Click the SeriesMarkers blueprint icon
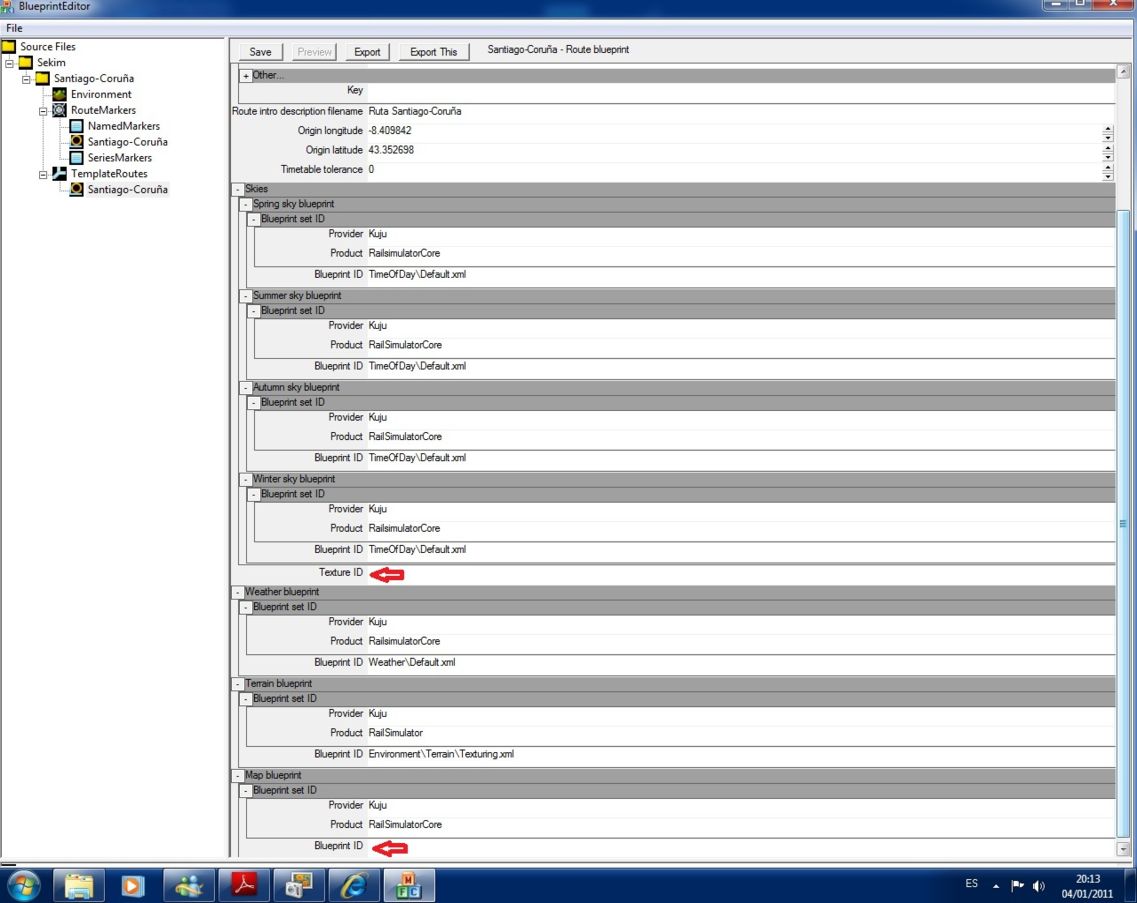This screenshot has width=1137, height=903. click(x=77, y=158)
